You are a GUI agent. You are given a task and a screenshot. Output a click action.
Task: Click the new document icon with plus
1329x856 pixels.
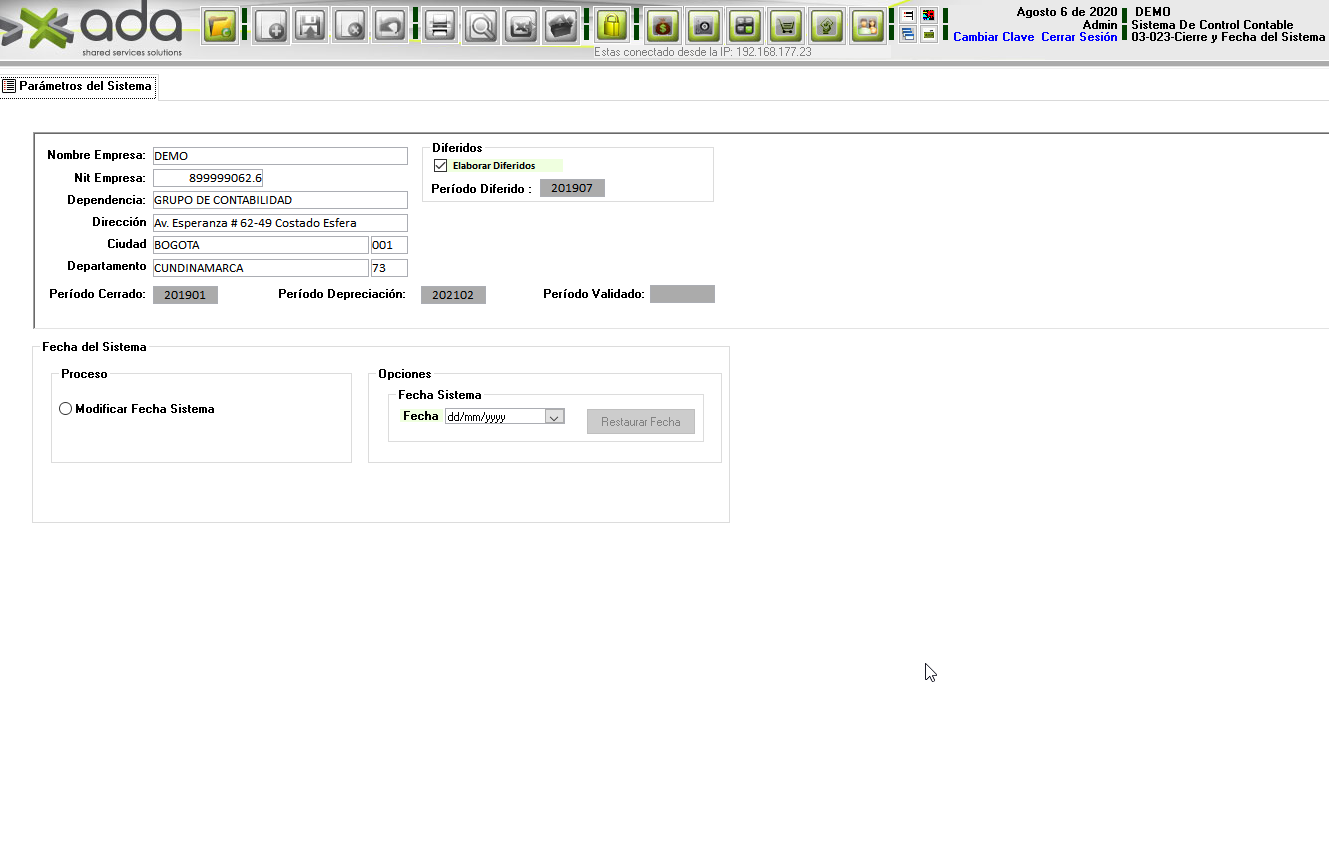[270, 26]
